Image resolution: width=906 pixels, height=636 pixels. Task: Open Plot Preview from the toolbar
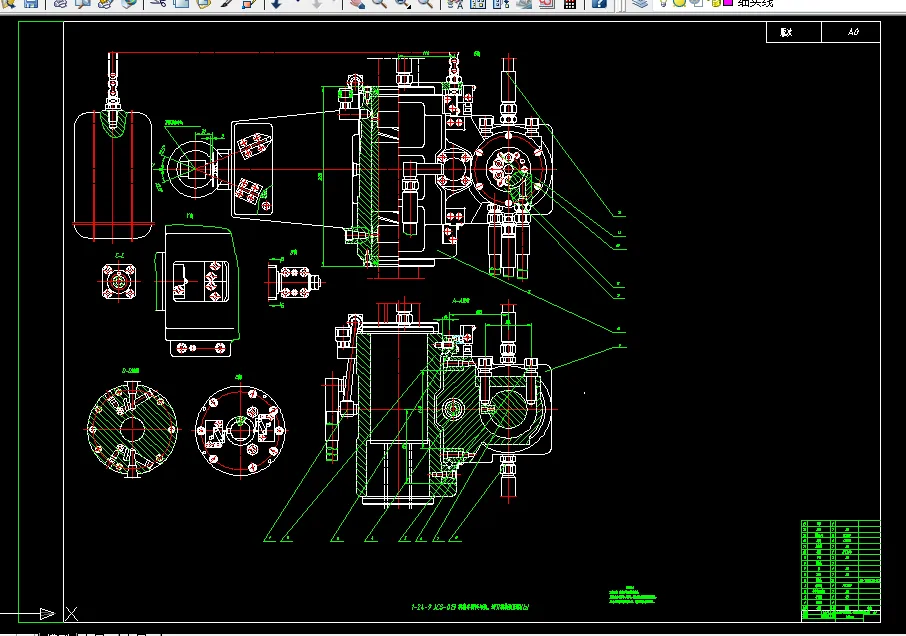point(83,3)
